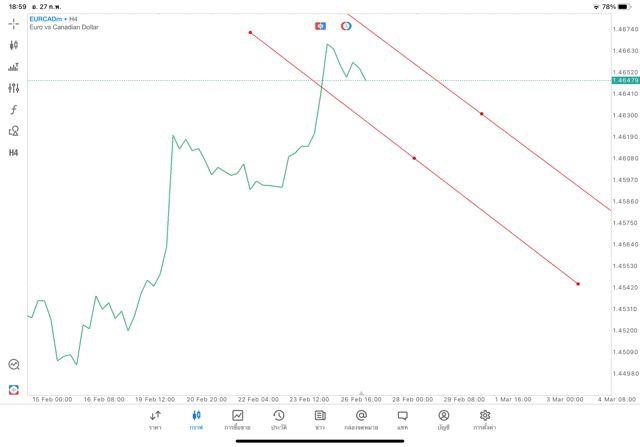Open the mailbox (กล่องจดหมาย) tab
The width and height of the screenshot is (640, 447).
[x=361, y=420]
